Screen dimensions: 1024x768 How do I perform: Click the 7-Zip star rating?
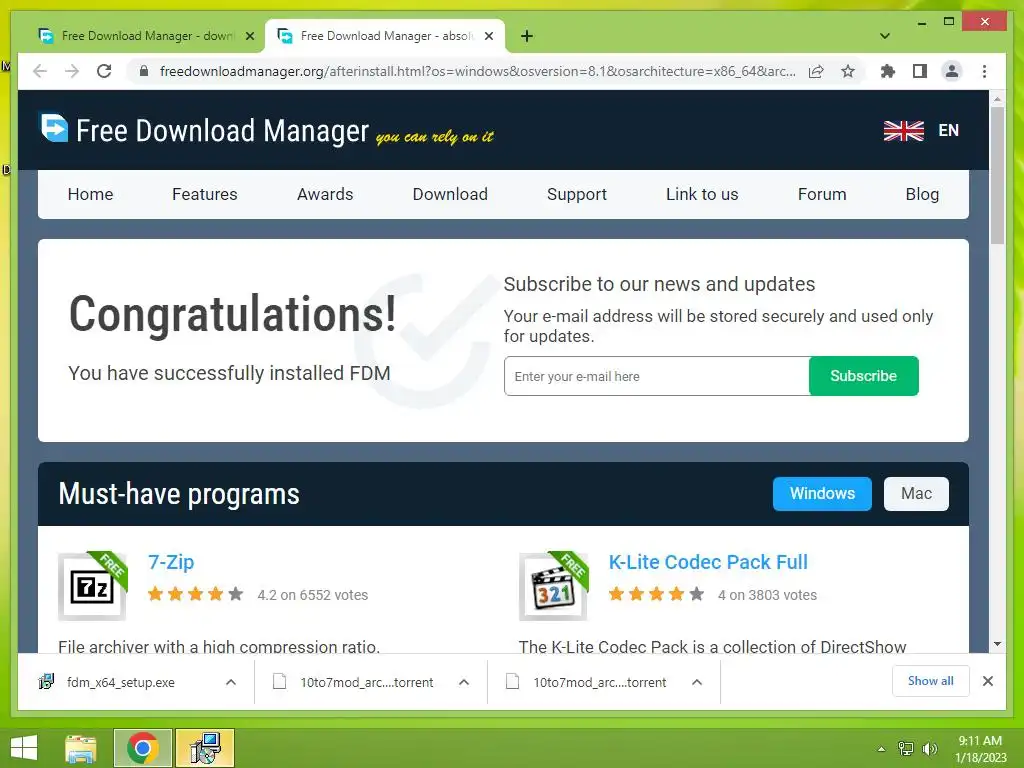[x=195, y=594]
